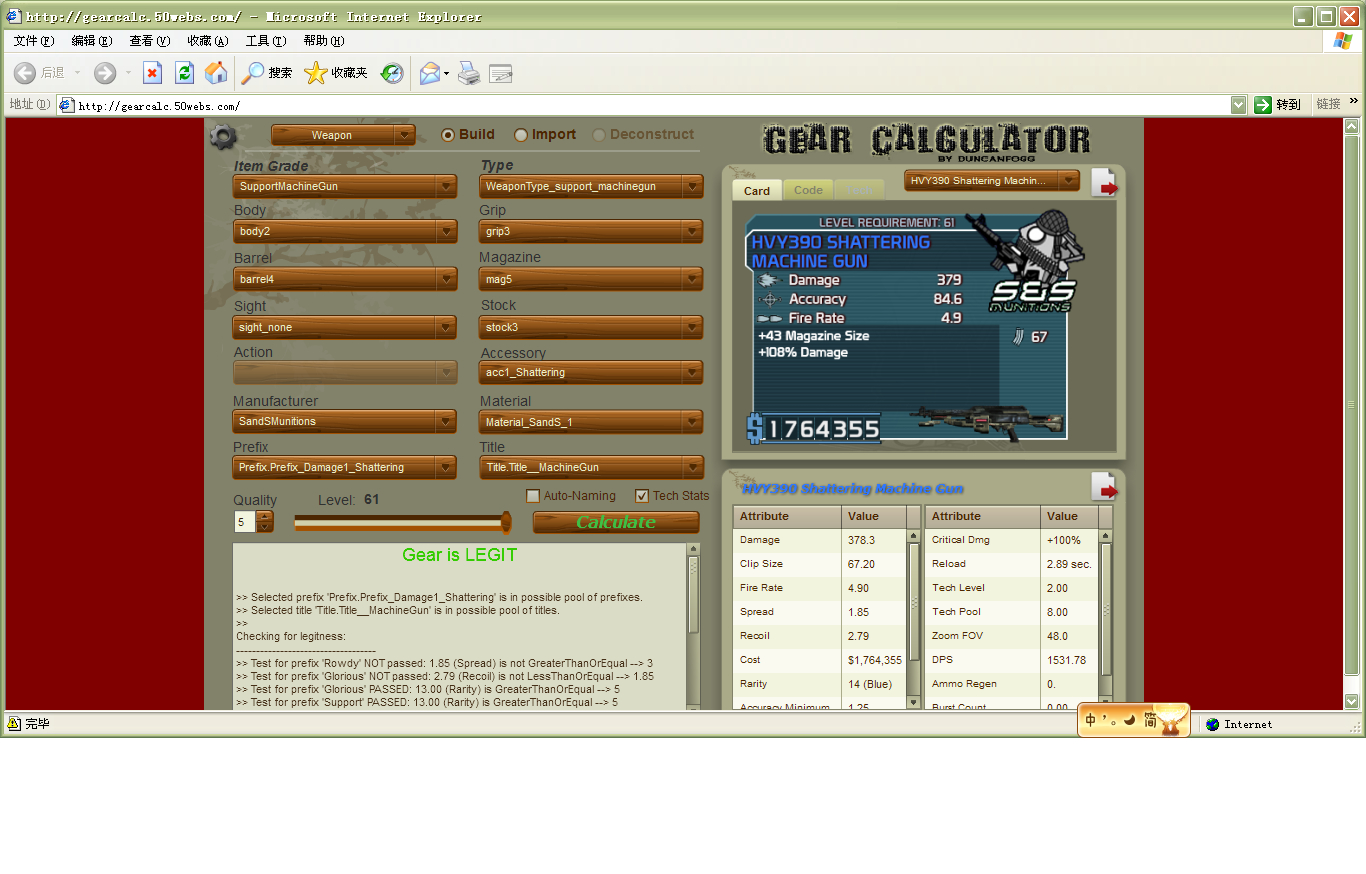1366x874 pixels.
Task: Click the URL address input field
Action: tap(644, 105)
